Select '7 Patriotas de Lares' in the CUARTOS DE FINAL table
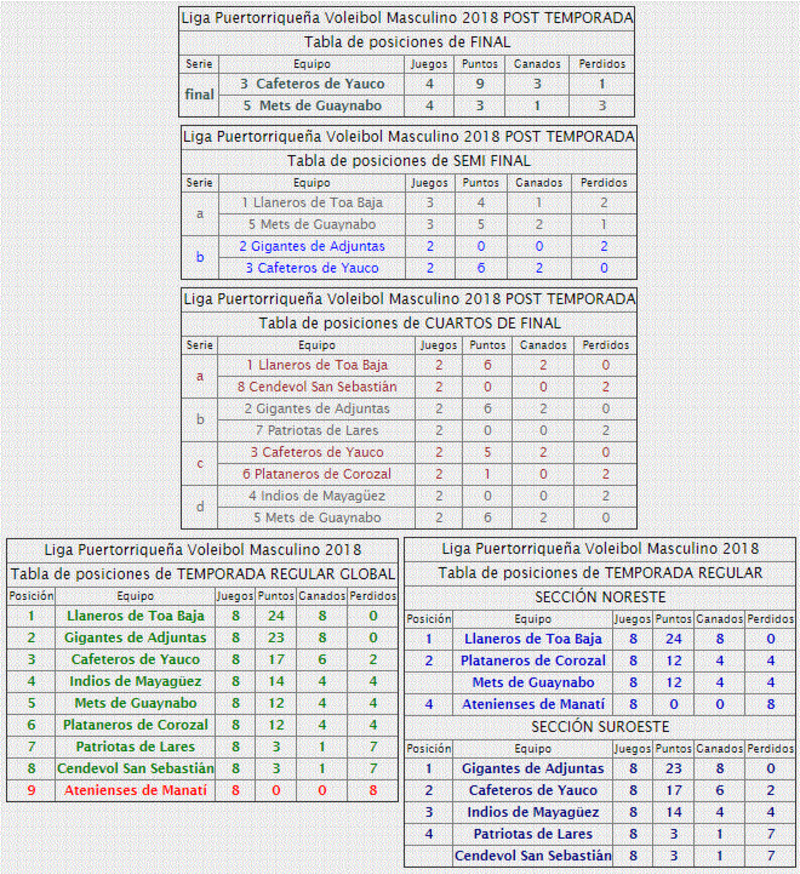This screenshot has width=800, height=874. click(x=317, y=430)
